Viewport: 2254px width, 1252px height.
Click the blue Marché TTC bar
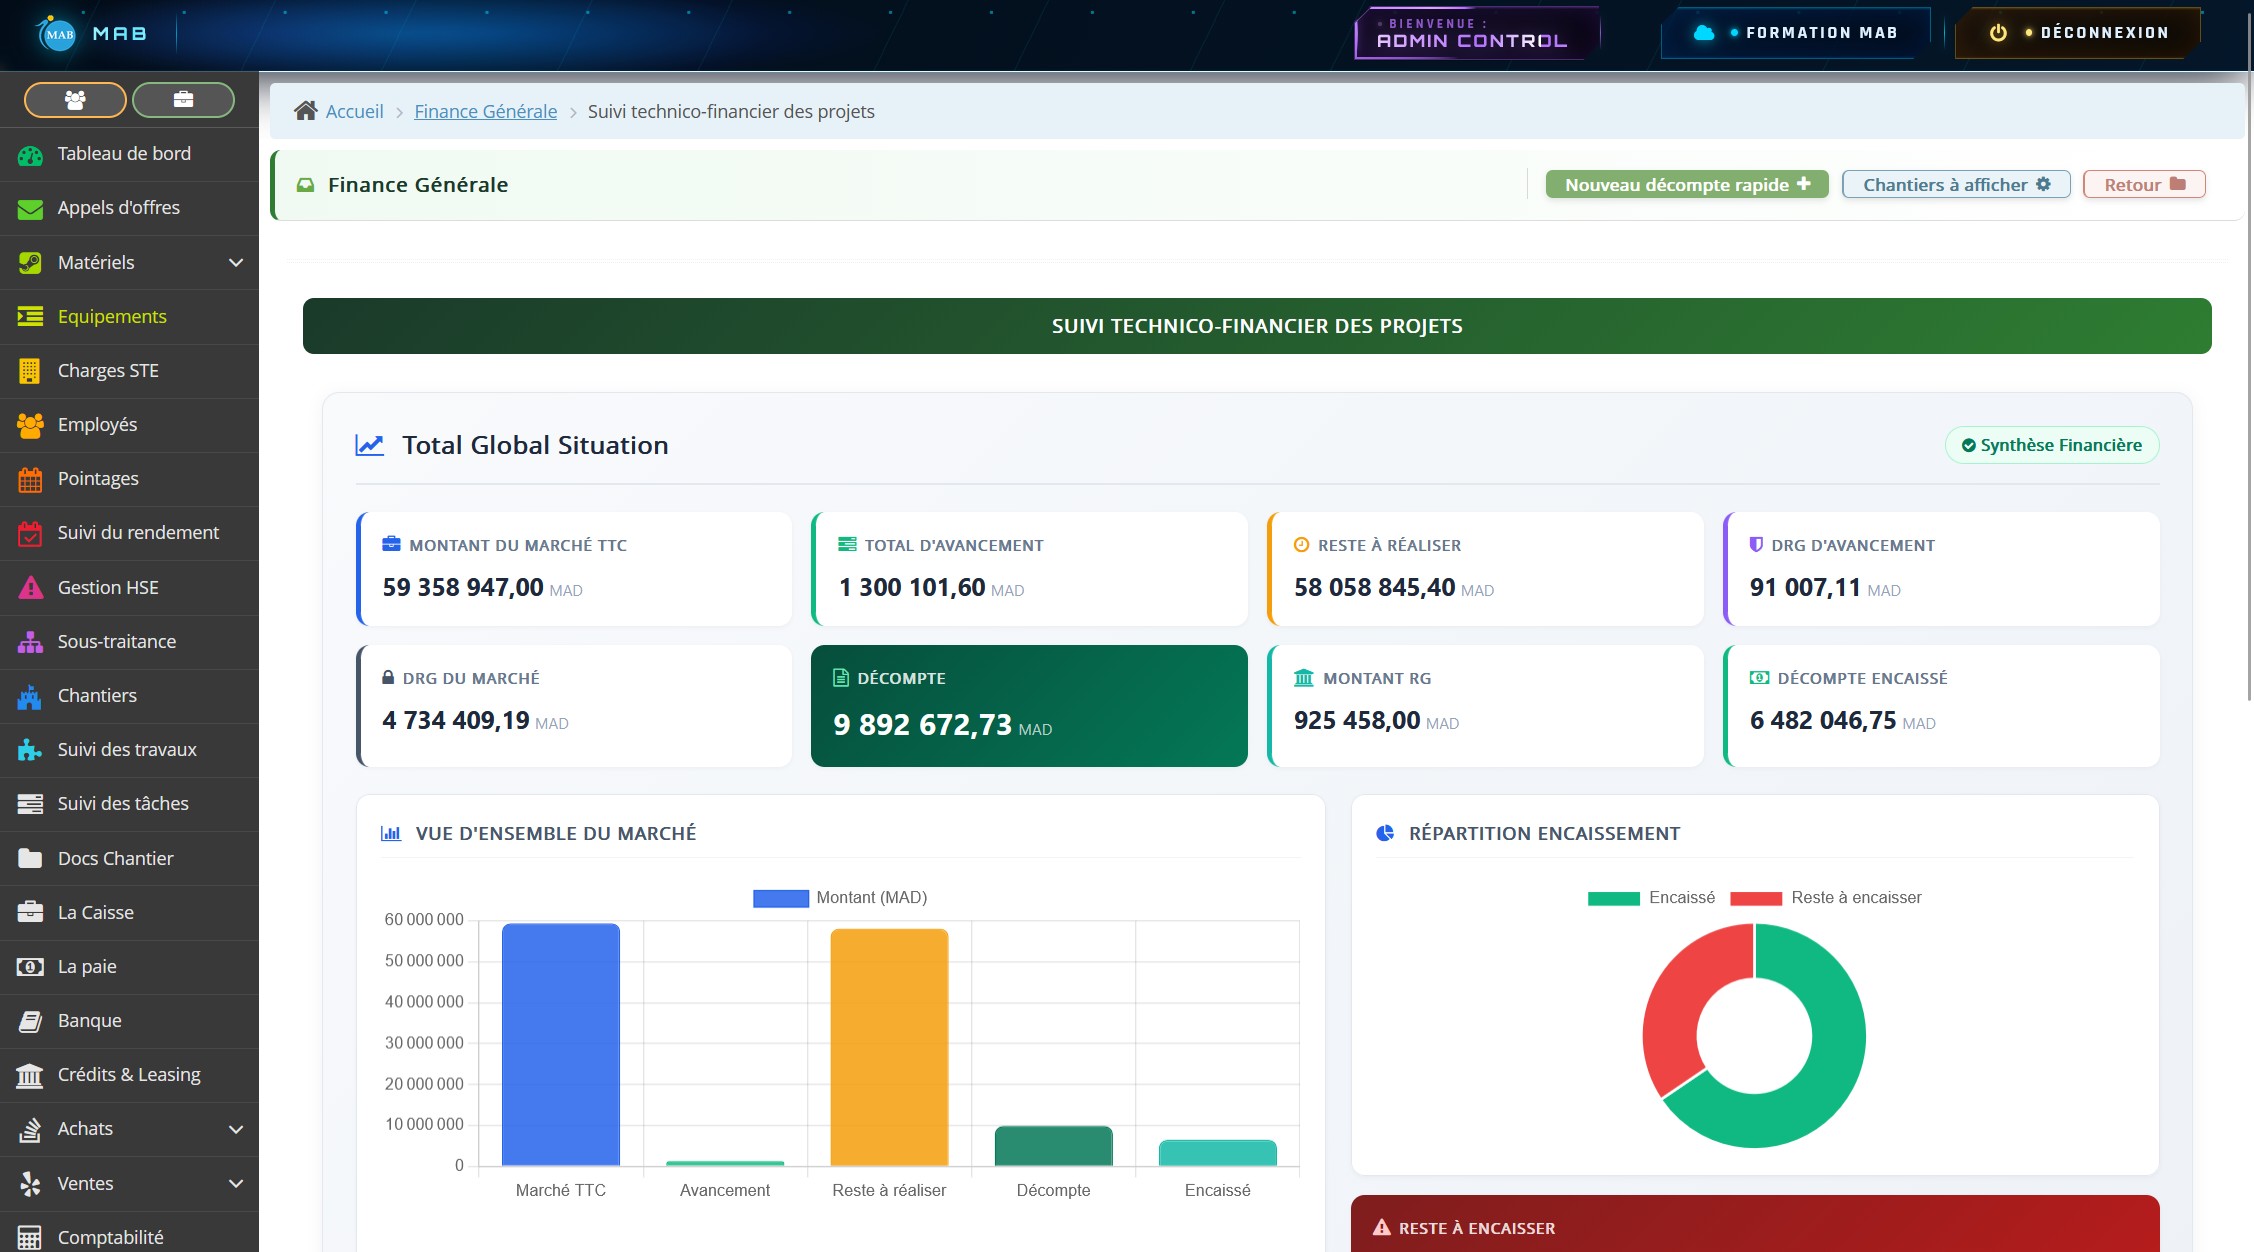click(x=561, y=1045)
